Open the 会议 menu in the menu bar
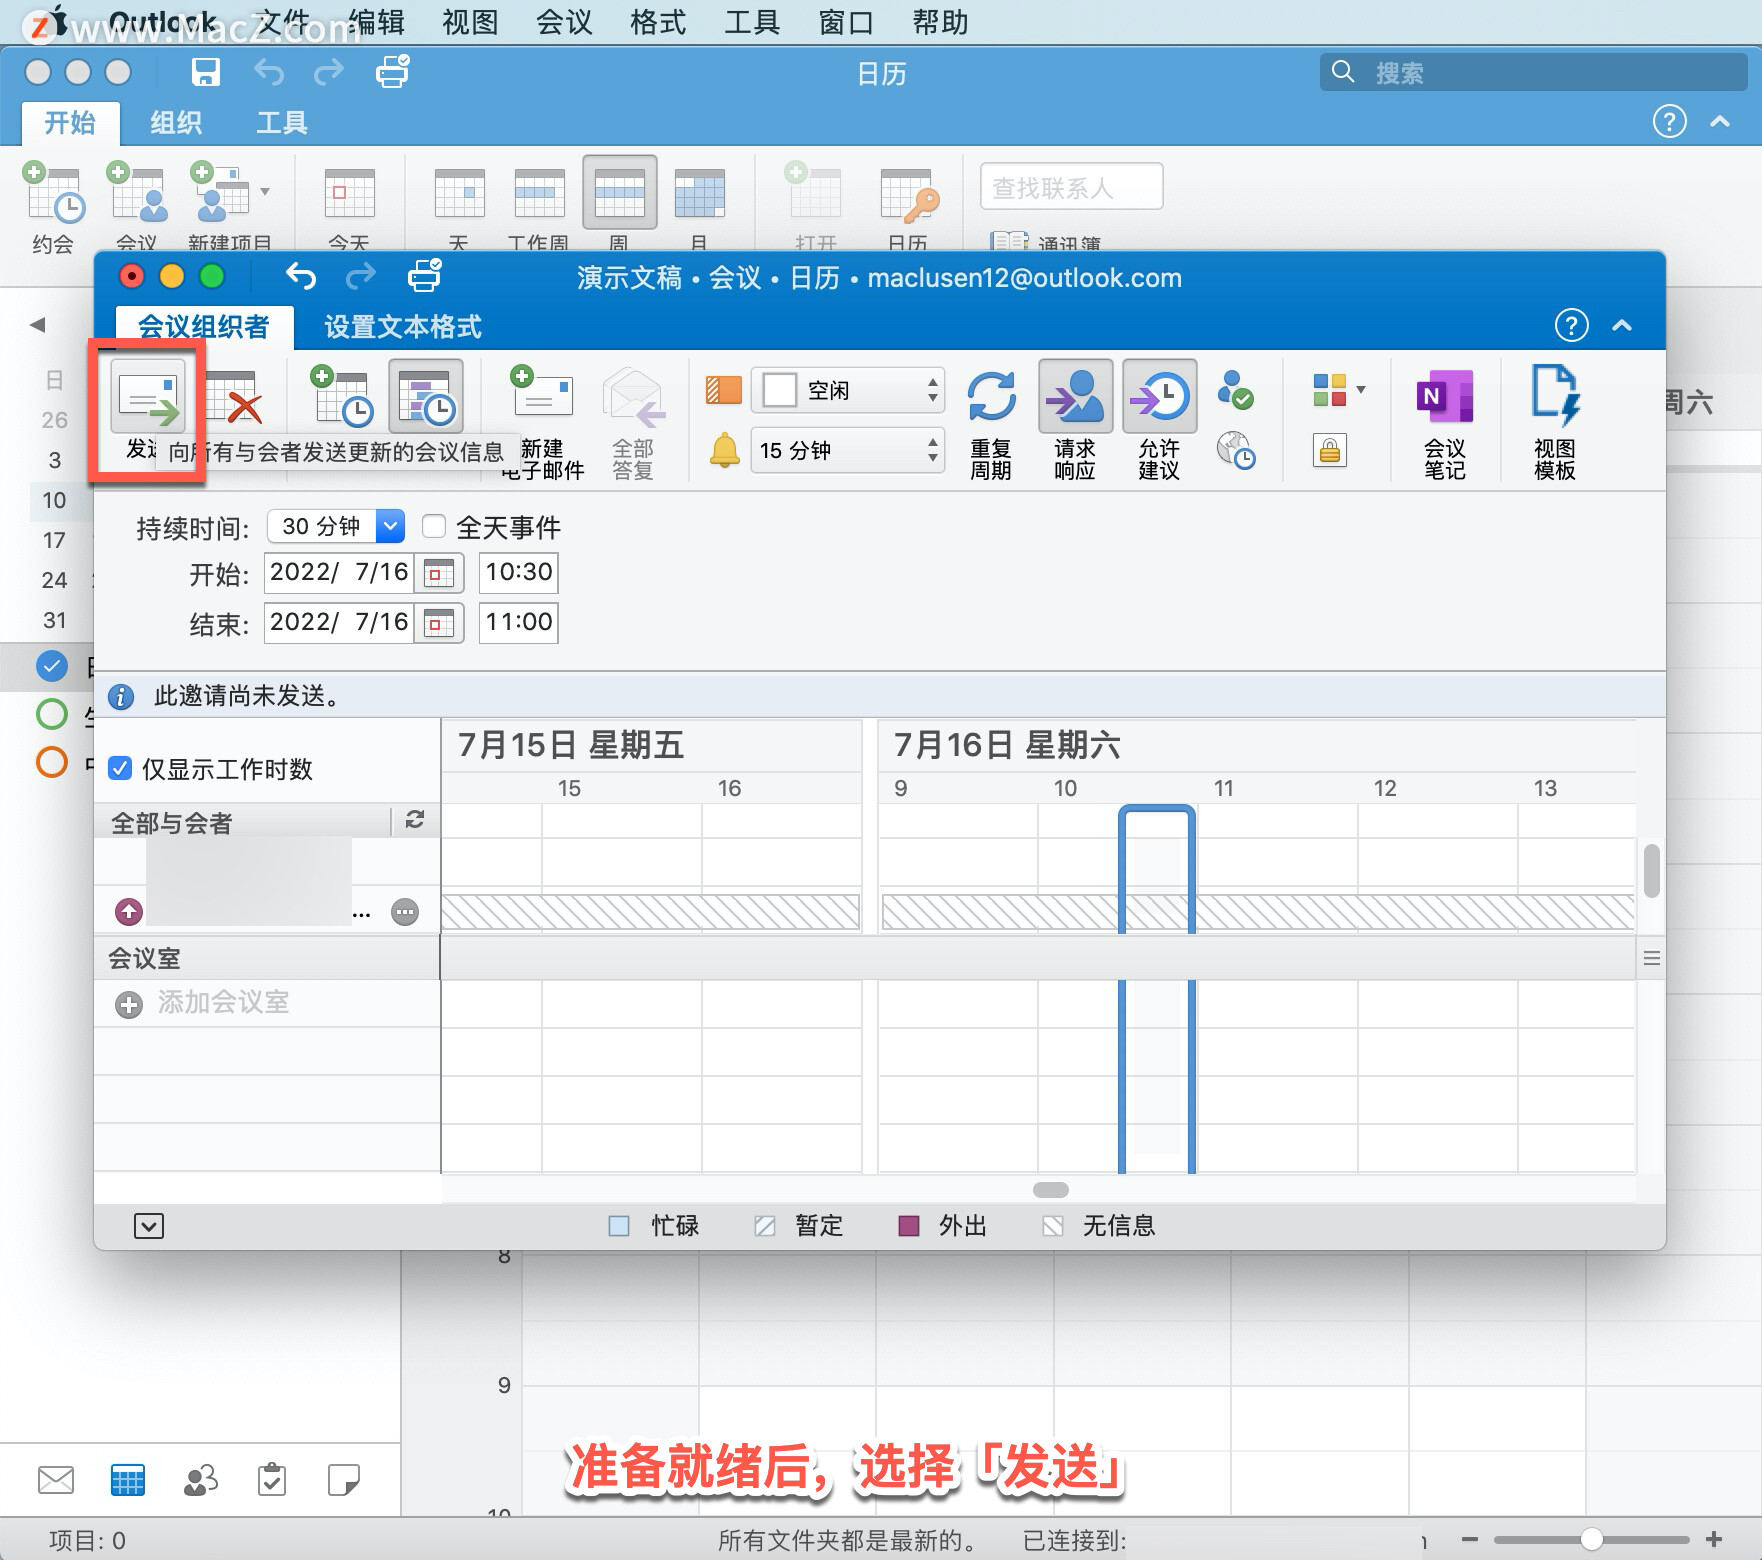 click(564, 22)
